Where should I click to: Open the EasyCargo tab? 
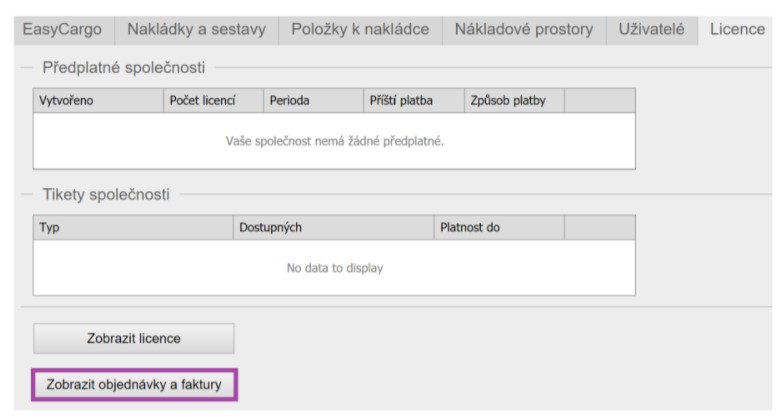[x=62, y=30]
